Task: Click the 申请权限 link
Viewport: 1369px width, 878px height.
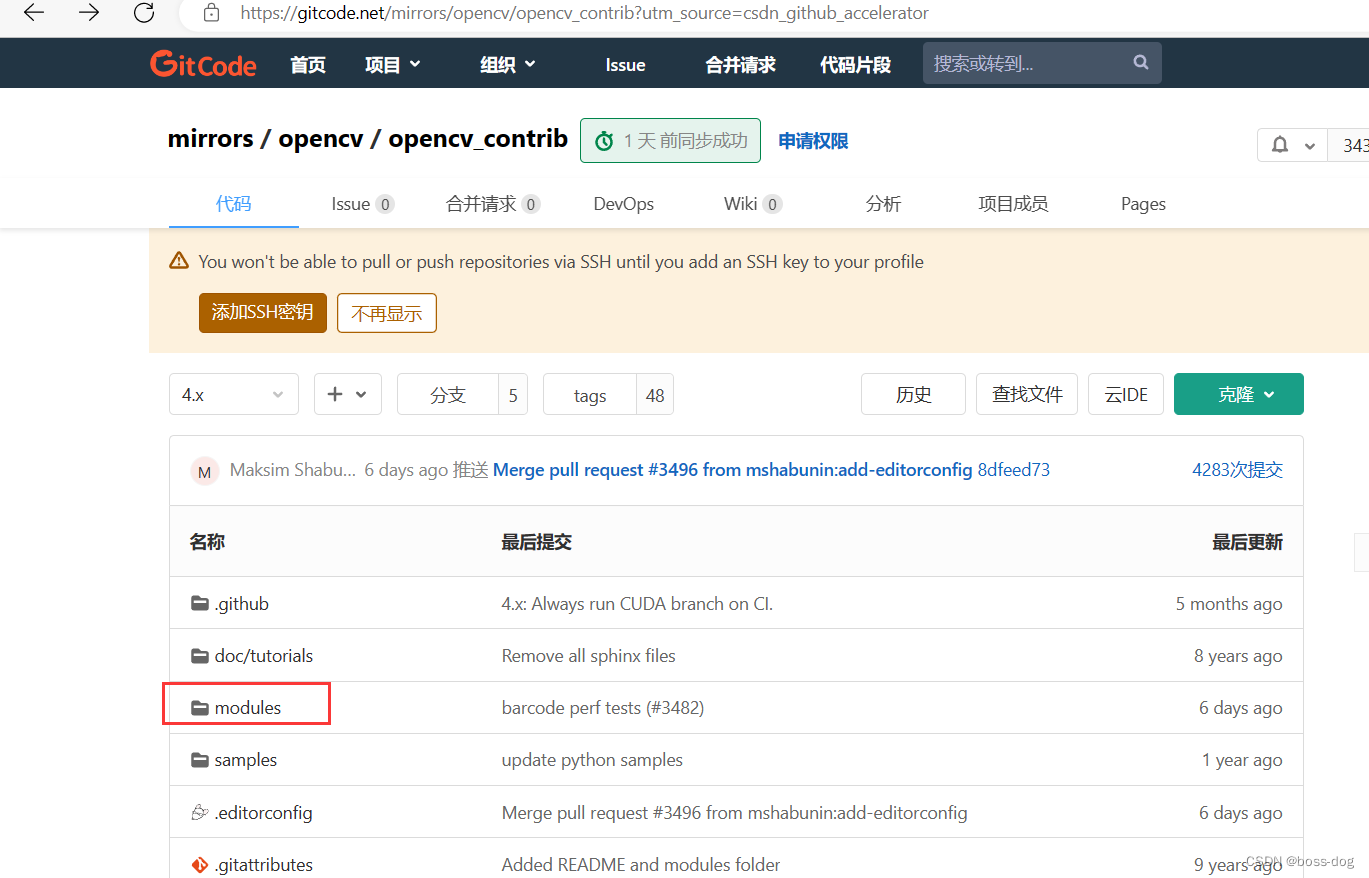Action: [813, 141]
